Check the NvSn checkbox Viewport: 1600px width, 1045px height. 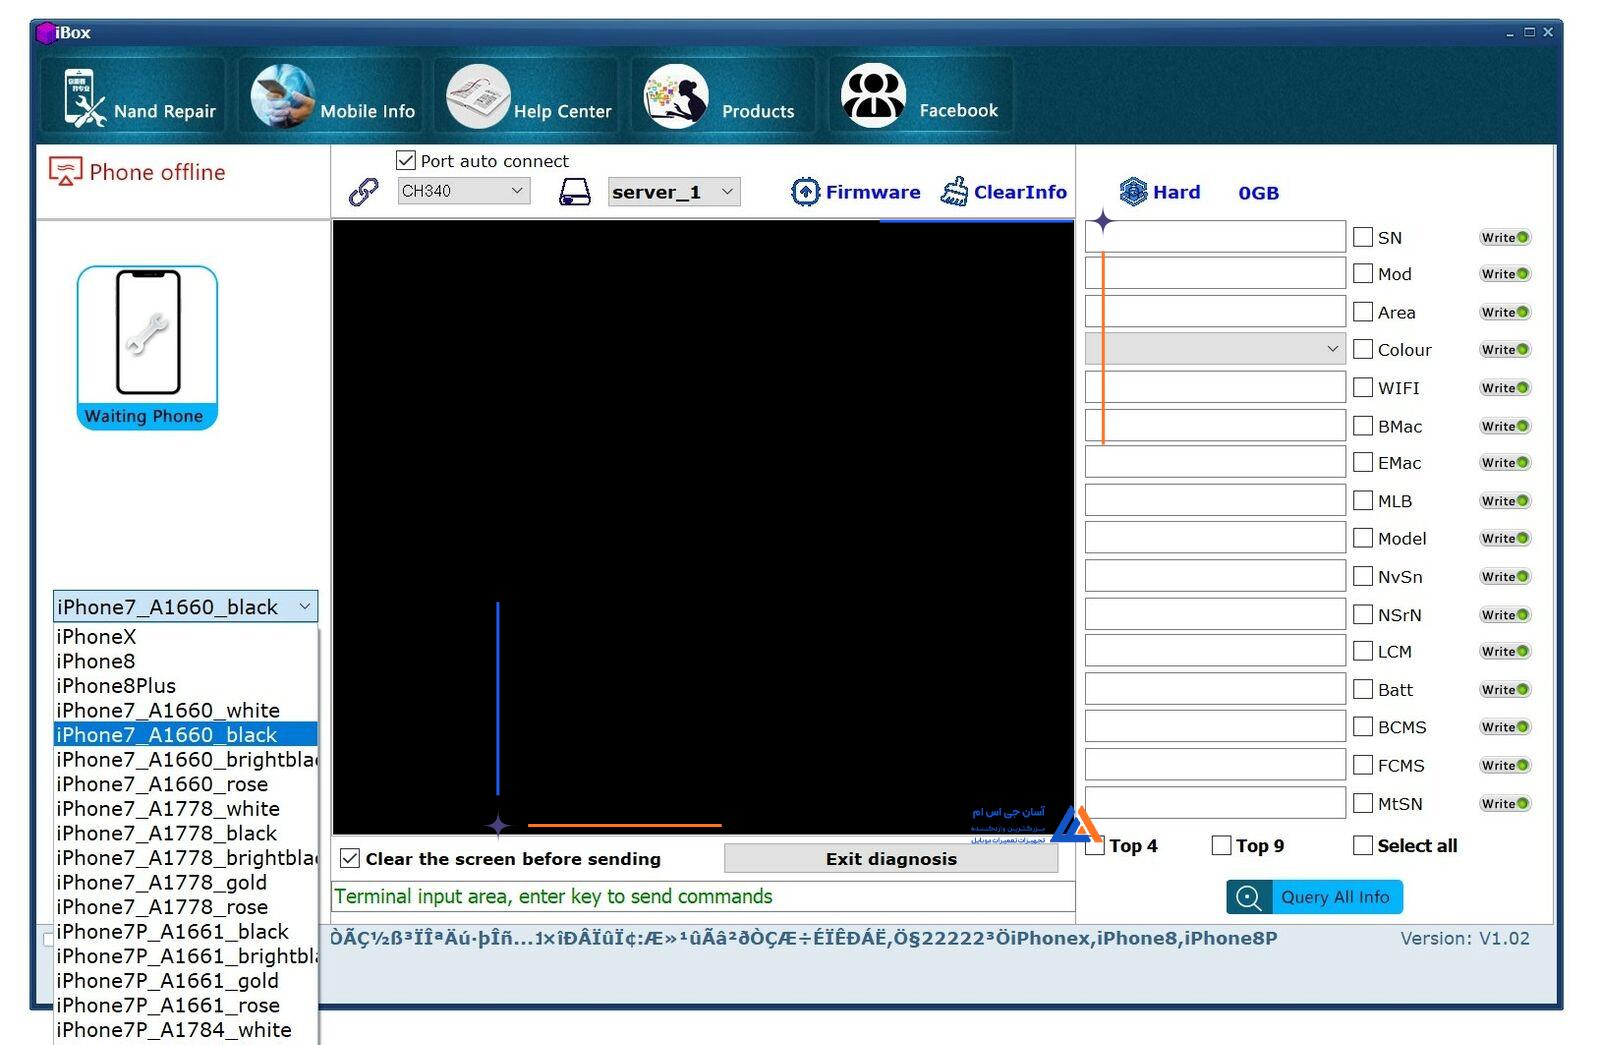point(1363,576)
